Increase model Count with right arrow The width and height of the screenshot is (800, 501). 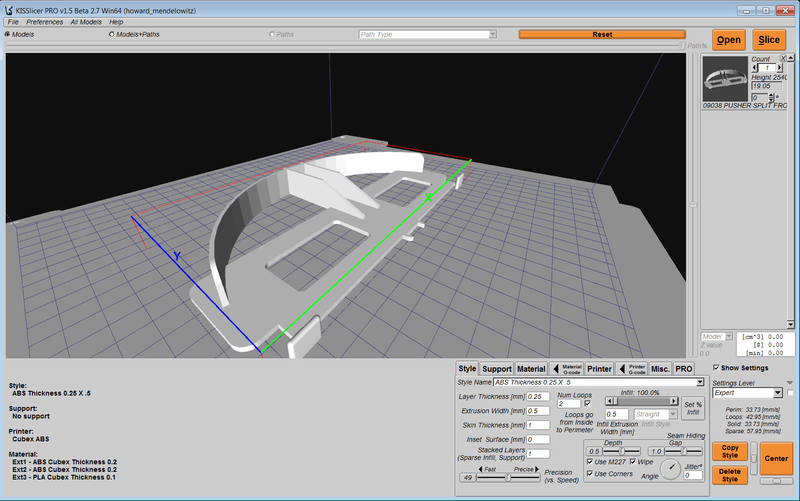779,67
